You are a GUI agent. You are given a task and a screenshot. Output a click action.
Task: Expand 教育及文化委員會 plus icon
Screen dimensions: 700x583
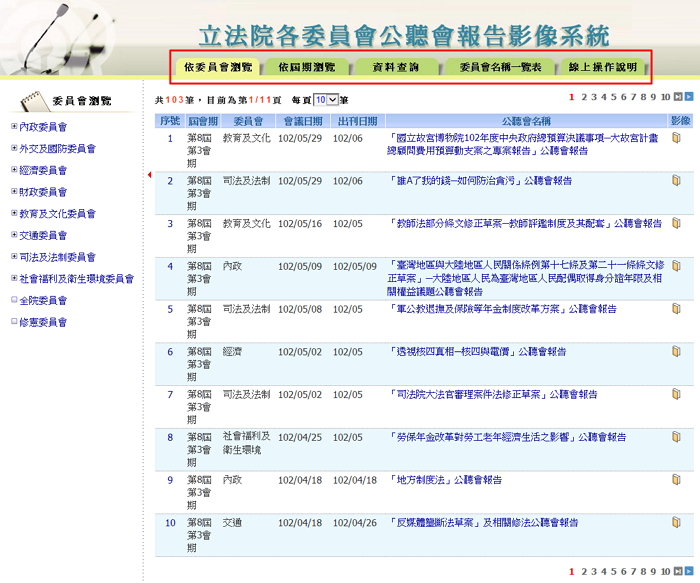14,213
